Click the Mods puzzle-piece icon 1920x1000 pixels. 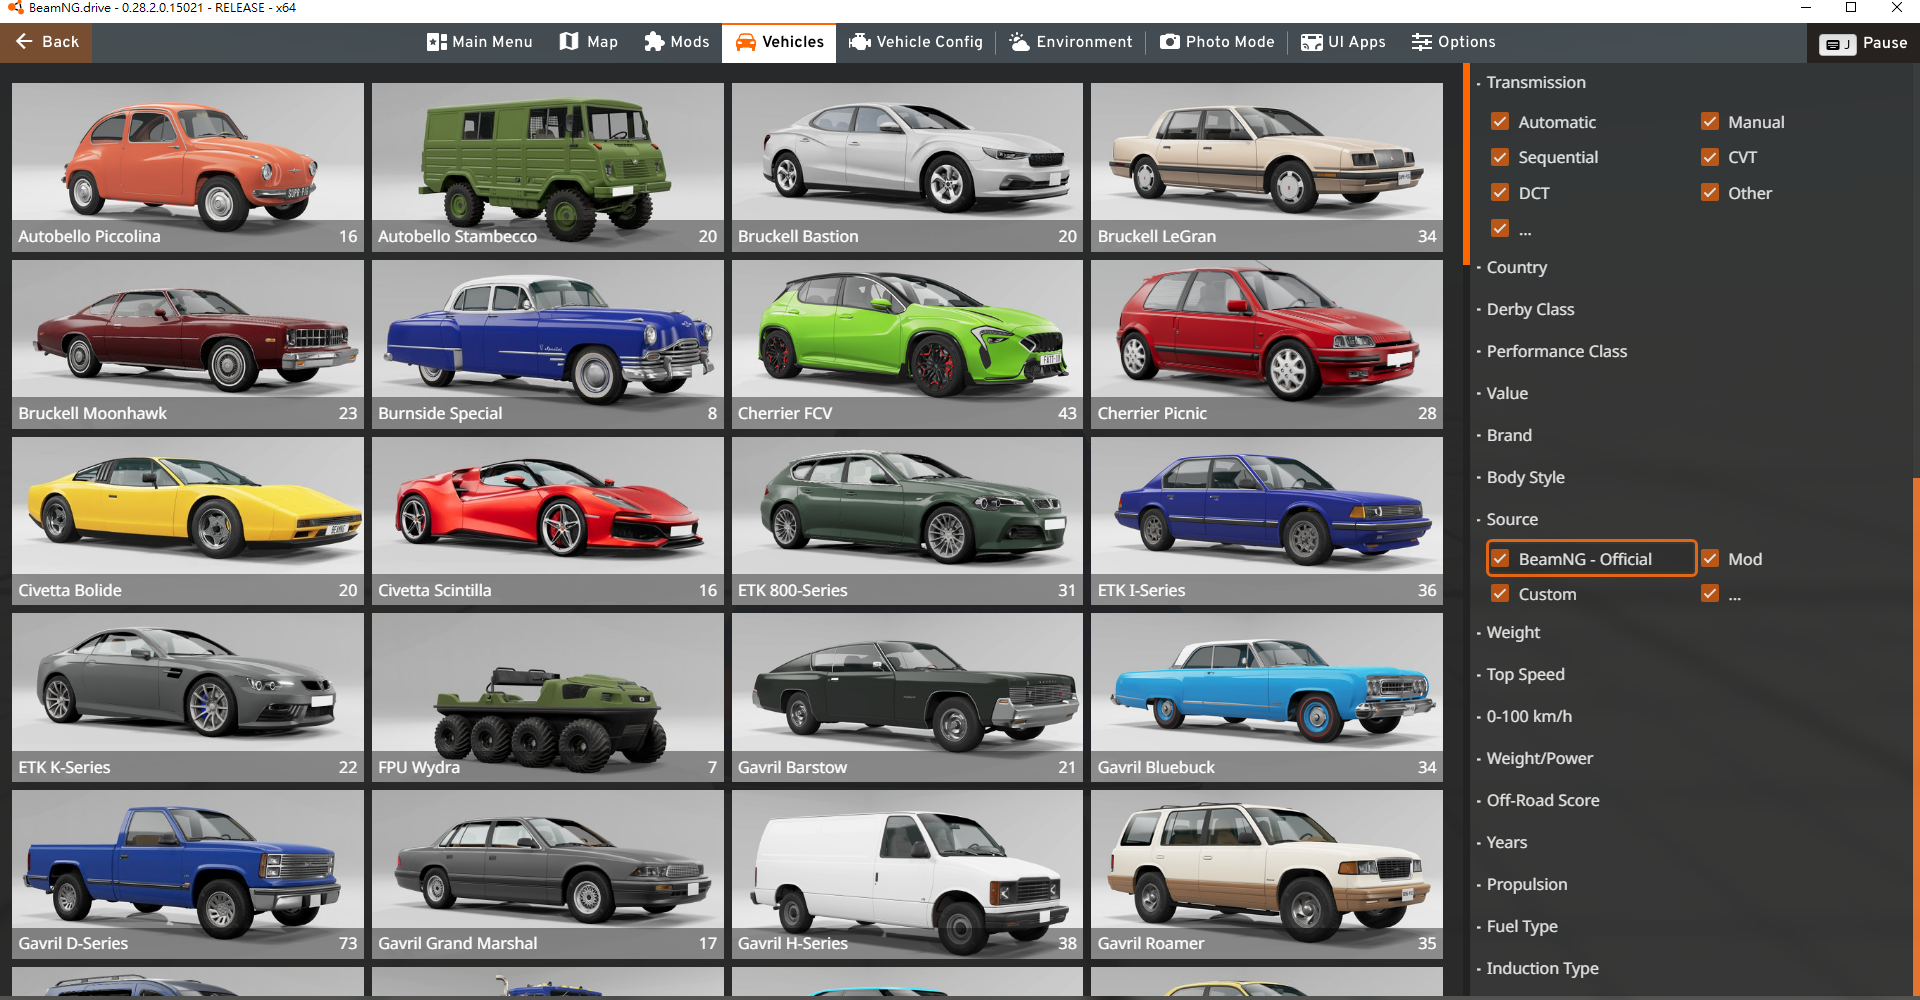tap(654, 42)
